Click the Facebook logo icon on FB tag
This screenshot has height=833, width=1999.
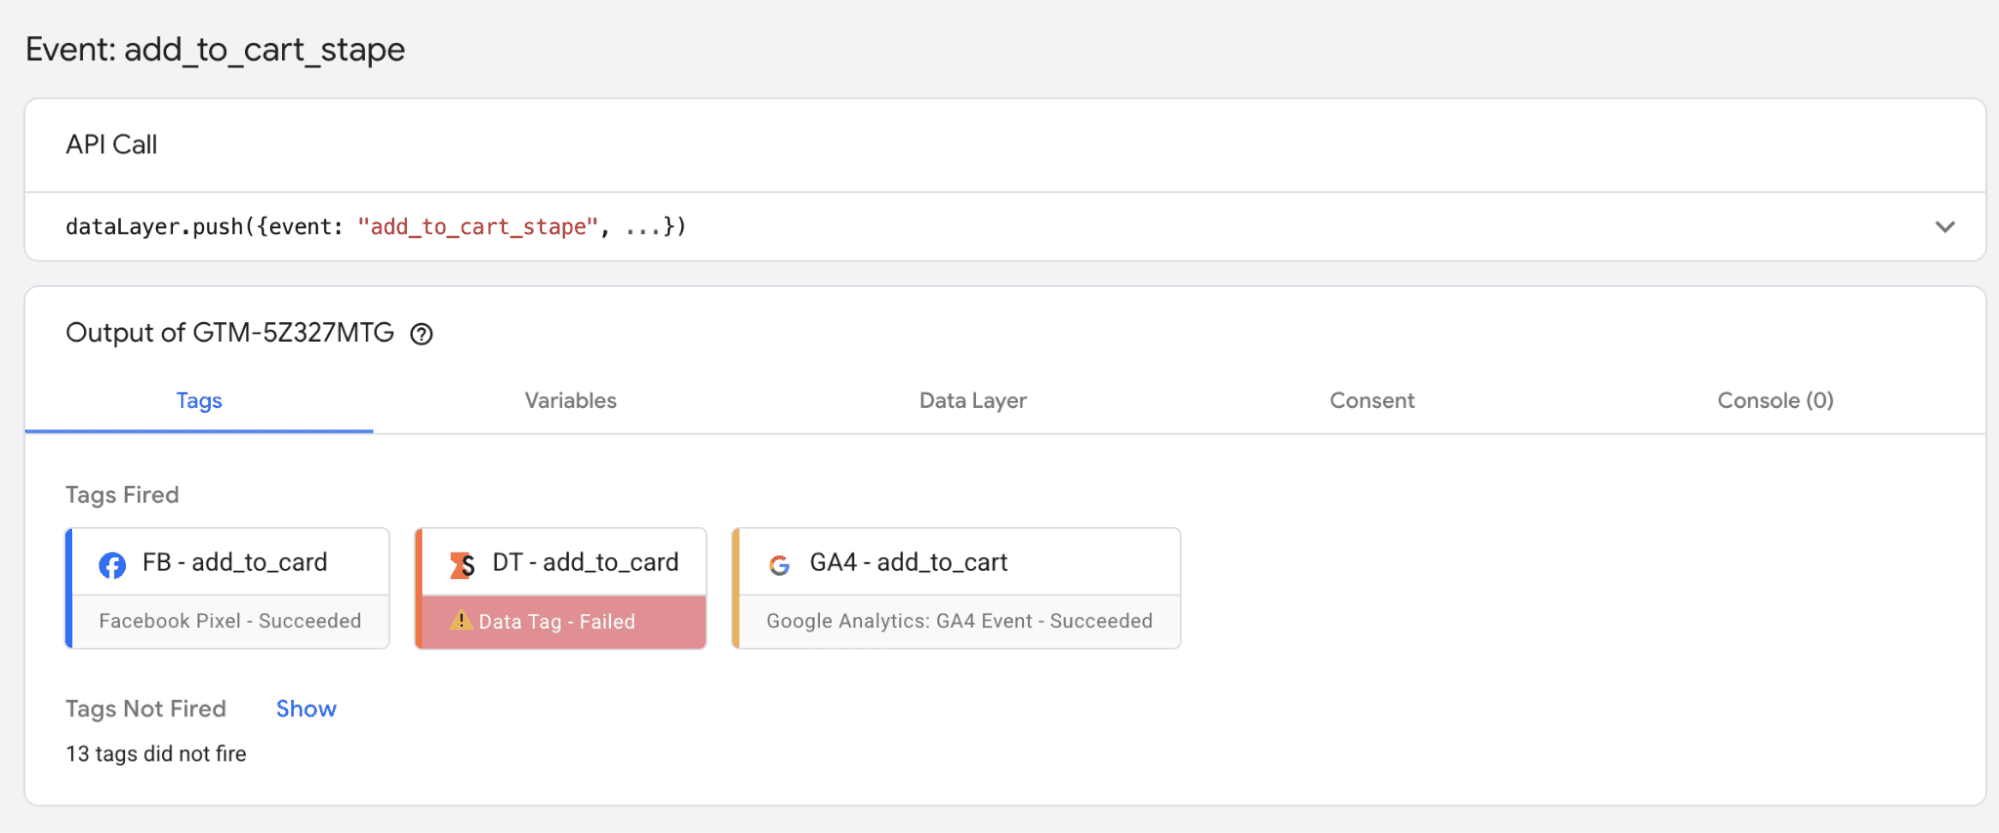(x=112, y=565)
